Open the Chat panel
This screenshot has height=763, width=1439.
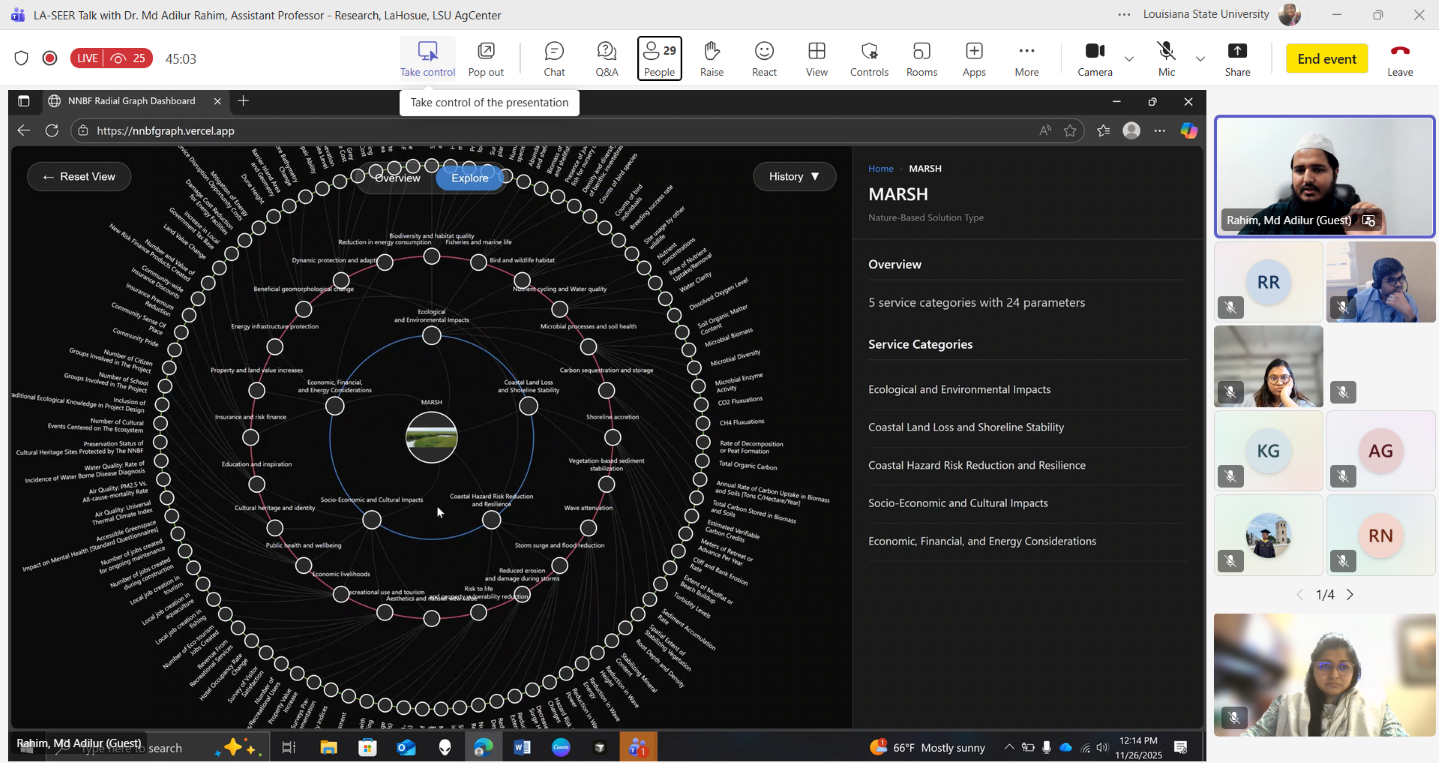tap(554, 58)
